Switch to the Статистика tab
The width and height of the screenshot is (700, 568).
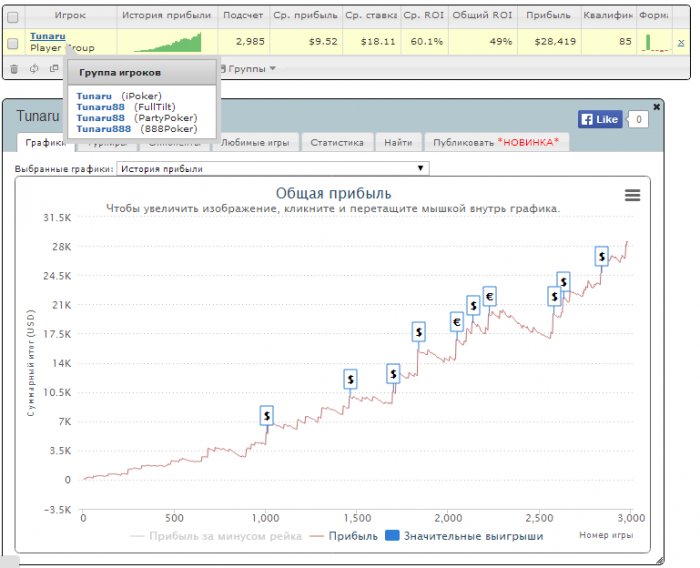click(336, 143)
